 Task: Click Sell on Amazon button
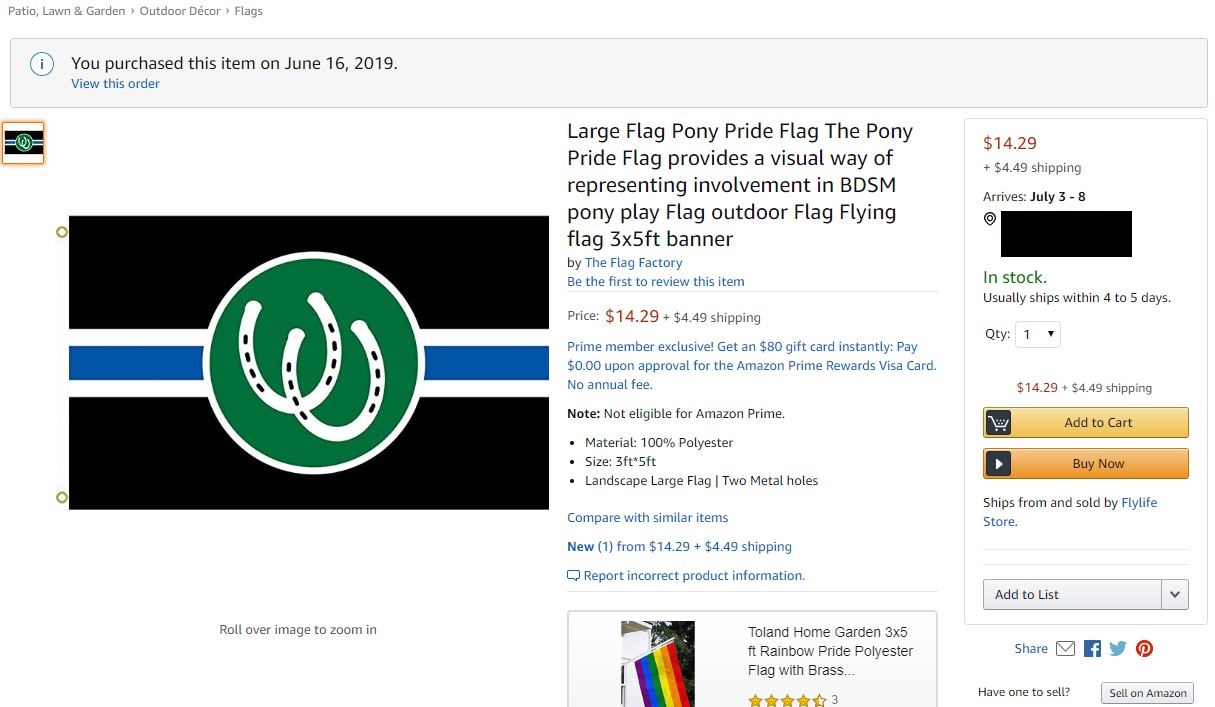click(1147, 693)
